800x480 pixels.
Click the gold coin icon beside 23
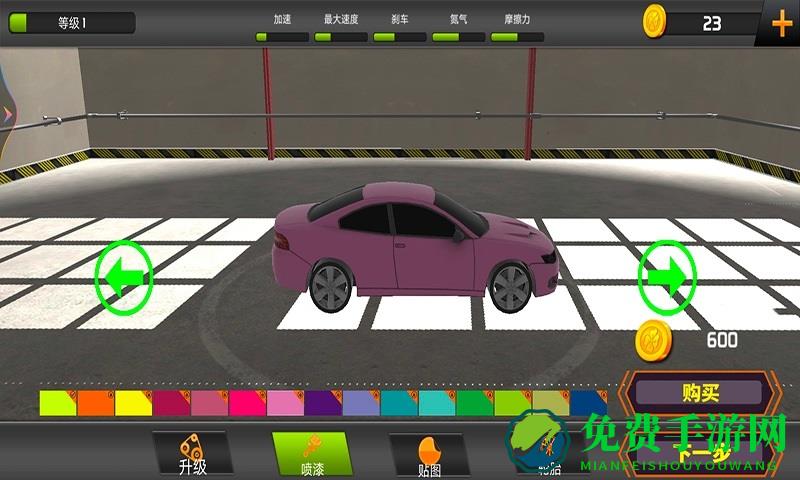click(x=655, y=20)
